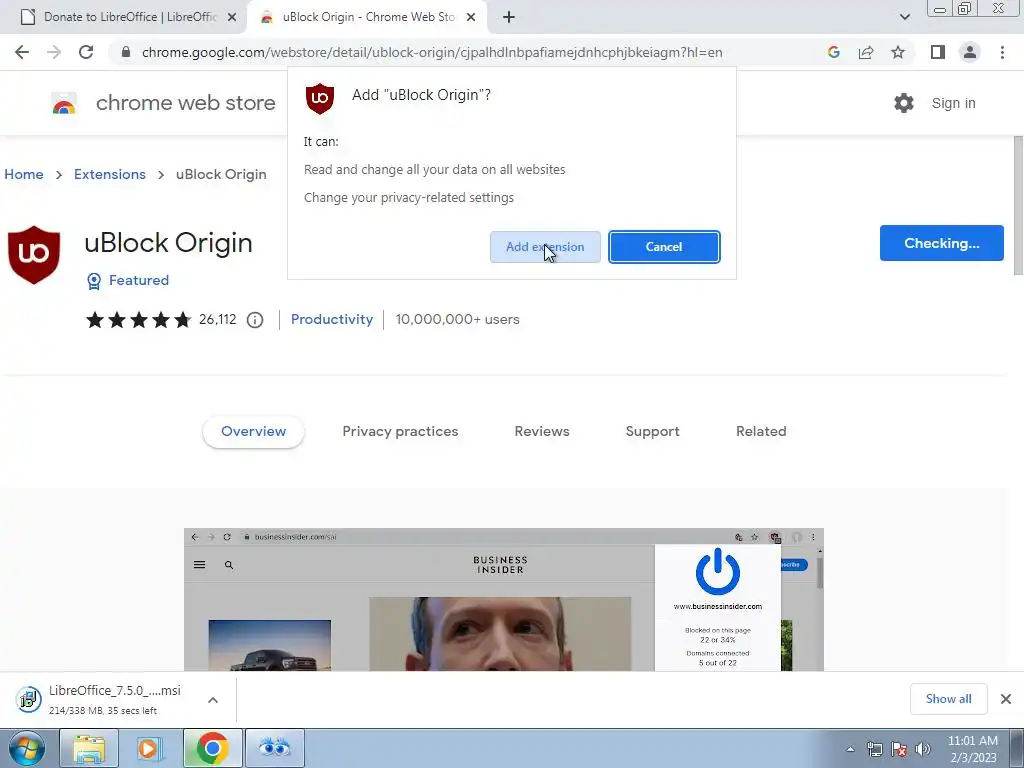
Task: Click the network icon in system tray
Action: [874, 749]
